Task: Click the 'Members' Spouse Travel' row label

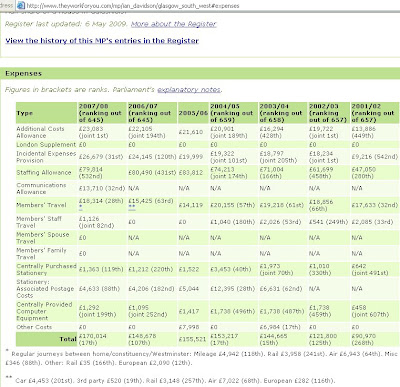Action: [43, 238]
